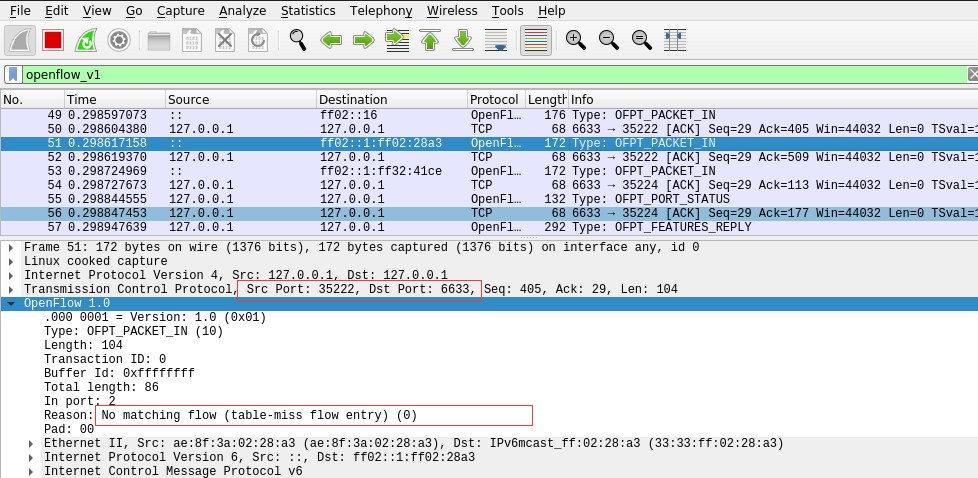The width and height of the screenshot is (978, 478).
Task: Expand Internet Control Message Protocol v6
Action: coord(31,471)
